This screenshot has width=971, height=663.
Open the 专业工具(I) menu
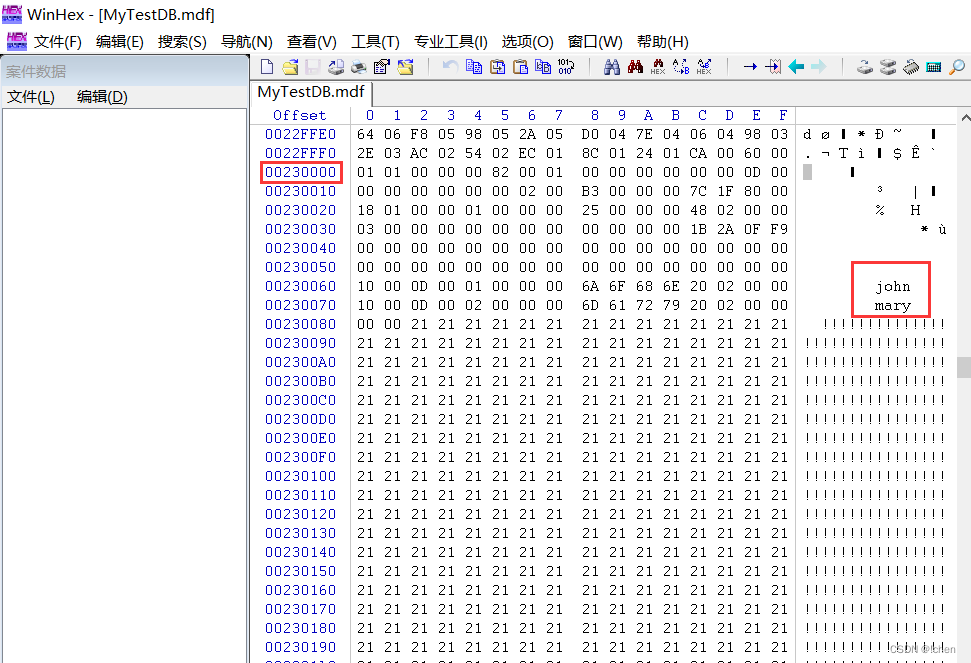point(451,41)
